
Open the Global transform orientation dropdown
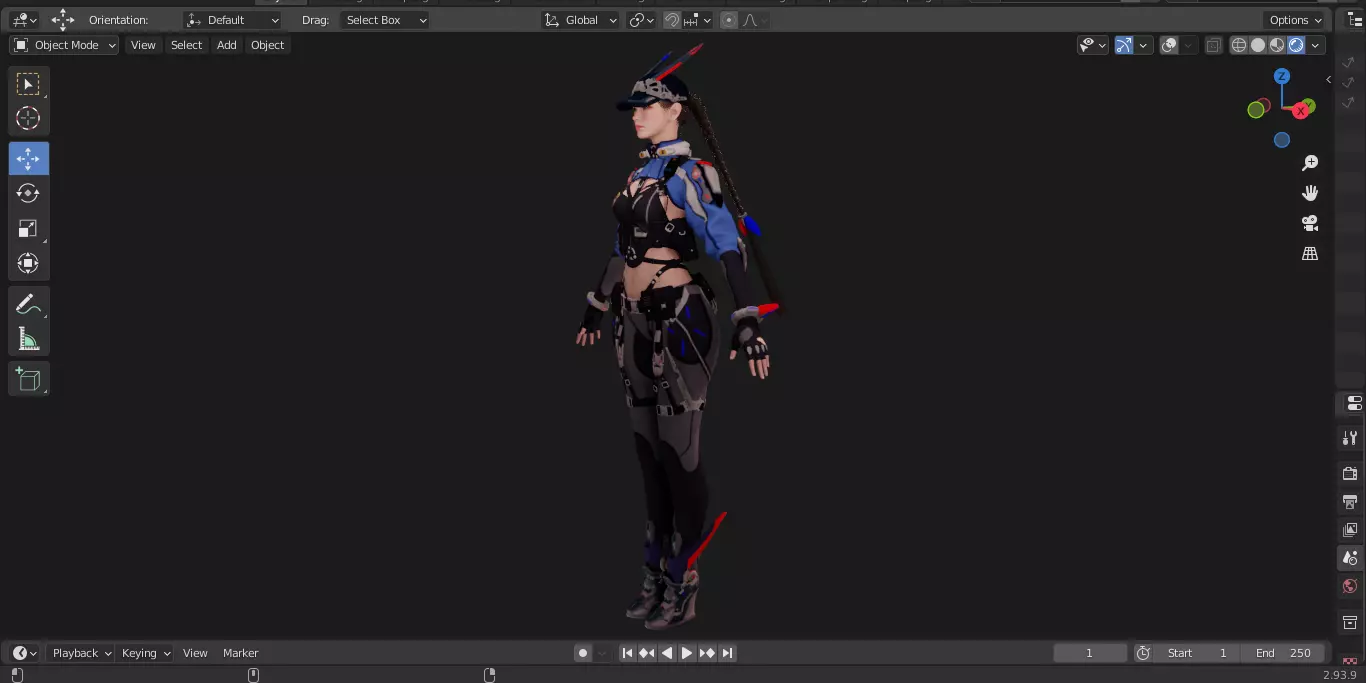click(580, 20)
